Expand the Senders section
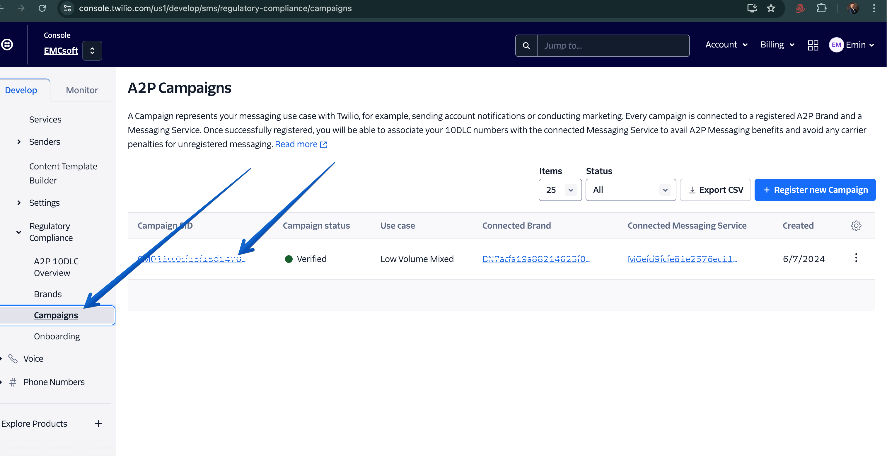This screenshot has height=456, width=887. (x=19, y=142)
